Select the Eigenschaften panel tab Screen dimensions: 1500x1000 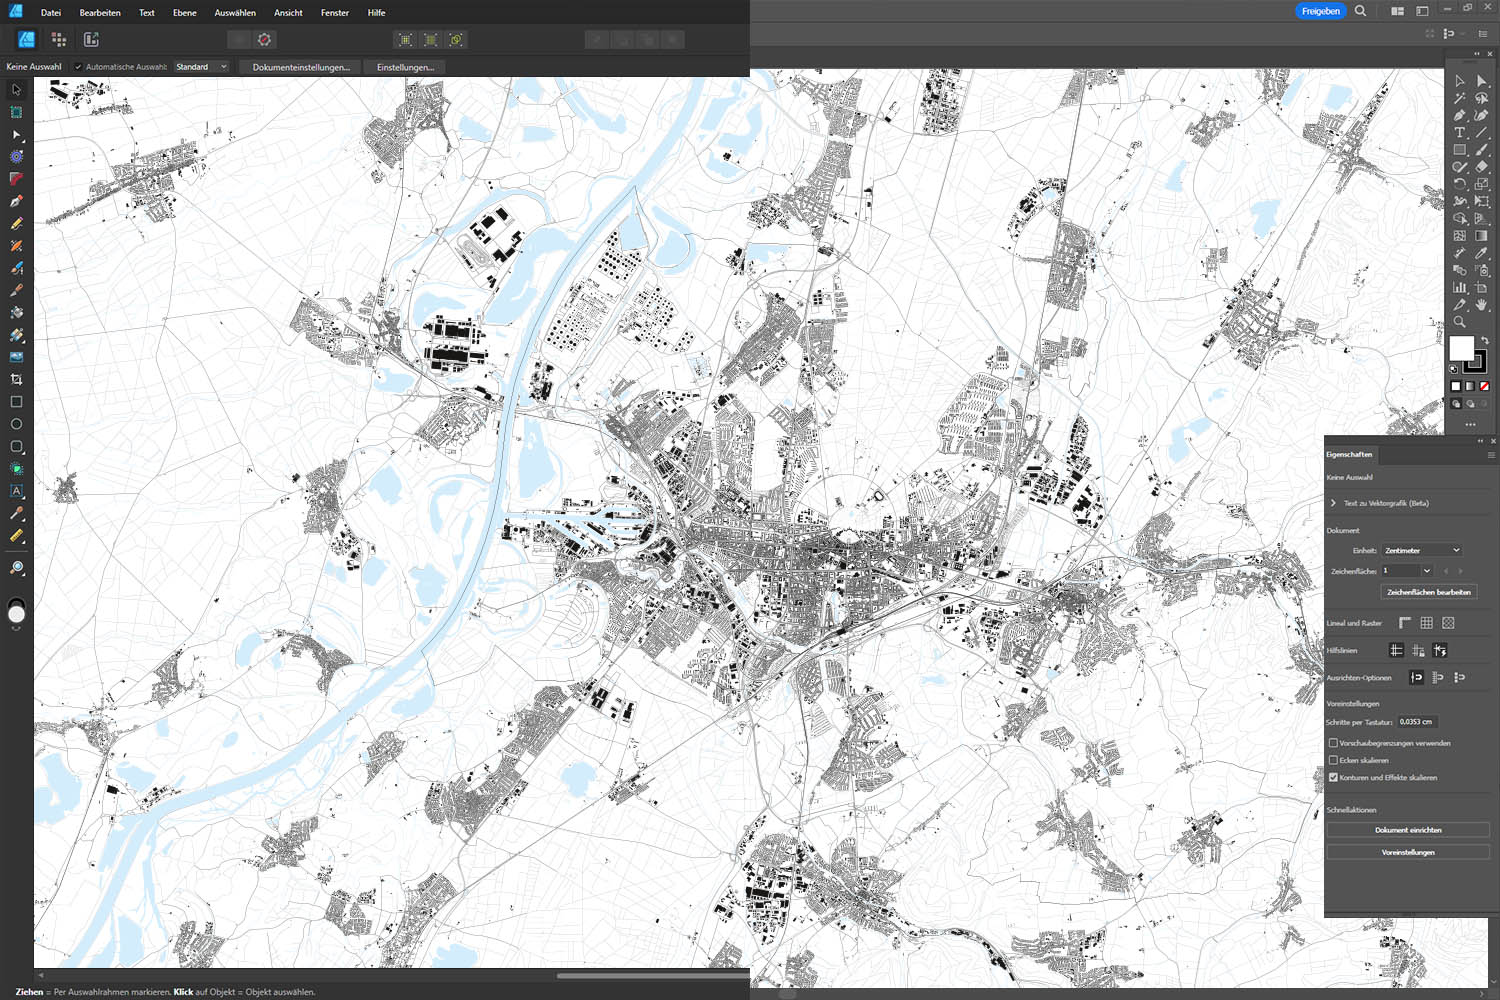click(x=1350, y=454)
